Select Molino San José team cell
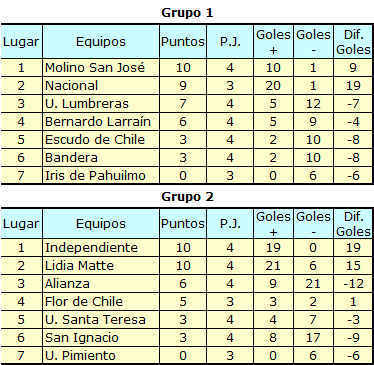 (101, 68)
